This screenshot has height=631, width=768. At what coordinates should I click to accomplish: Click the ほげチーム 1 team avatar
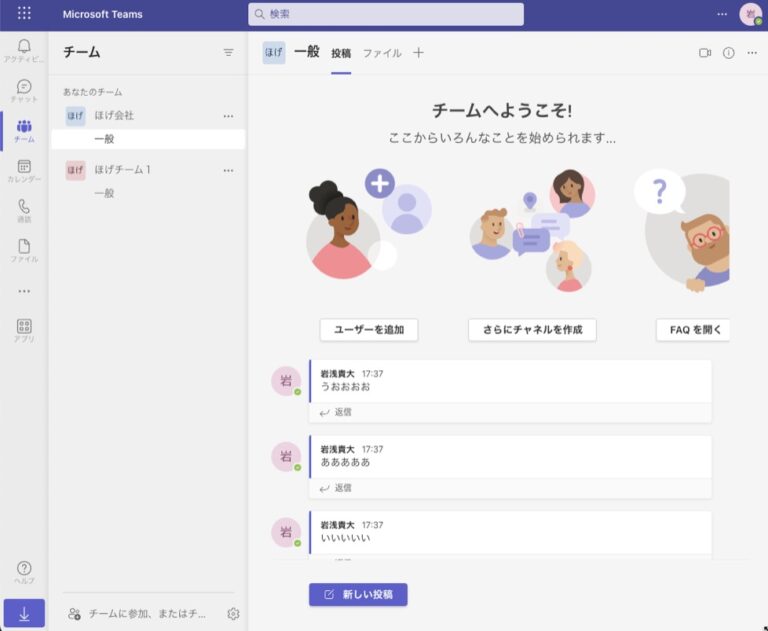(75, 170)
